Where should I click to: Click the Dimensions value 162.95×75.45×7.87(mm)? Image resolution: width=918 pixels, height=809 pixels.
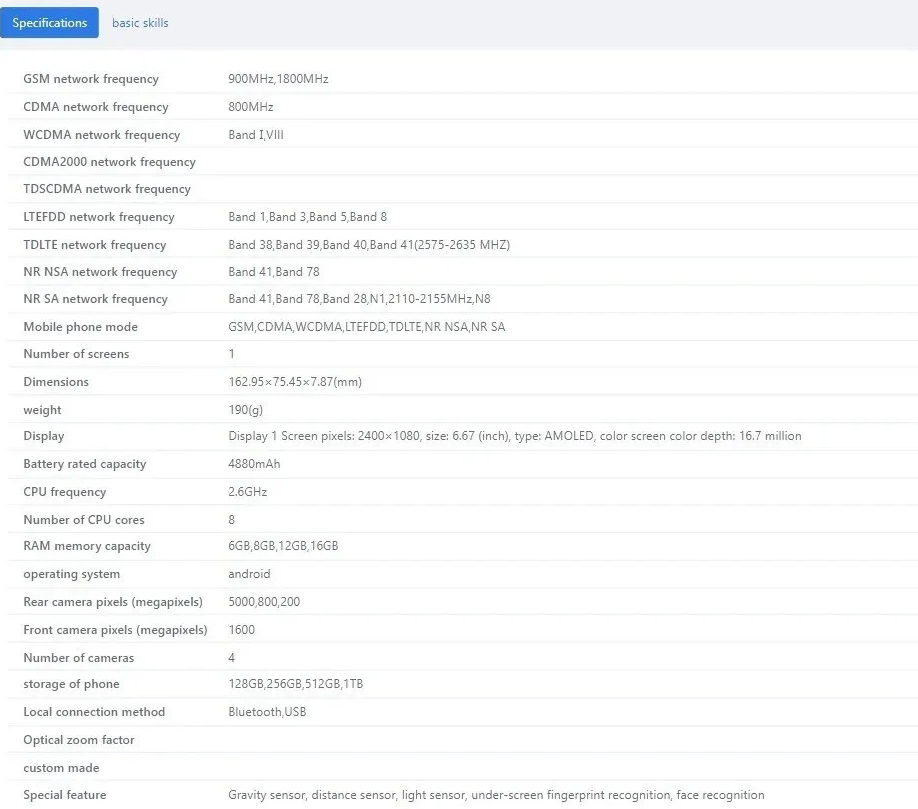pos(295,382)
